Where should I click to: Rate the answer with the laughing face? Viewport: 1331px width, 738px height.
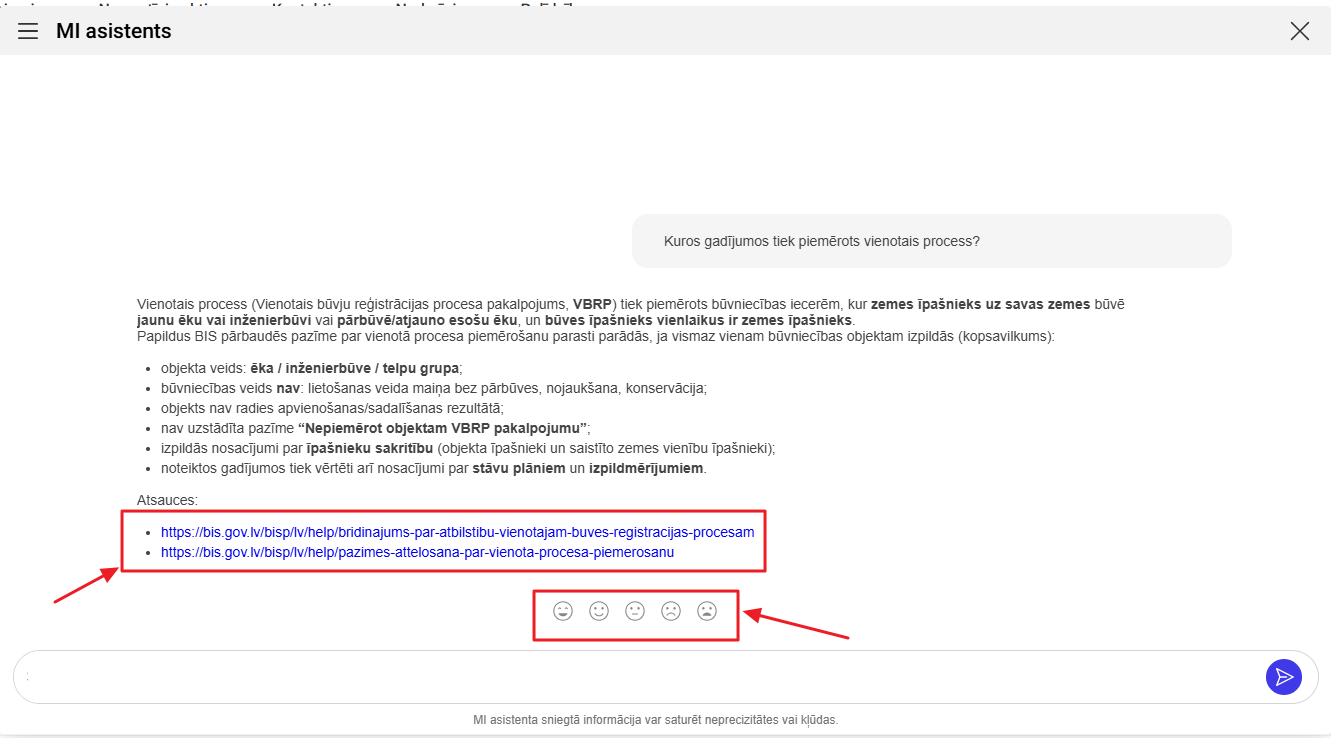tap(563, 610)
